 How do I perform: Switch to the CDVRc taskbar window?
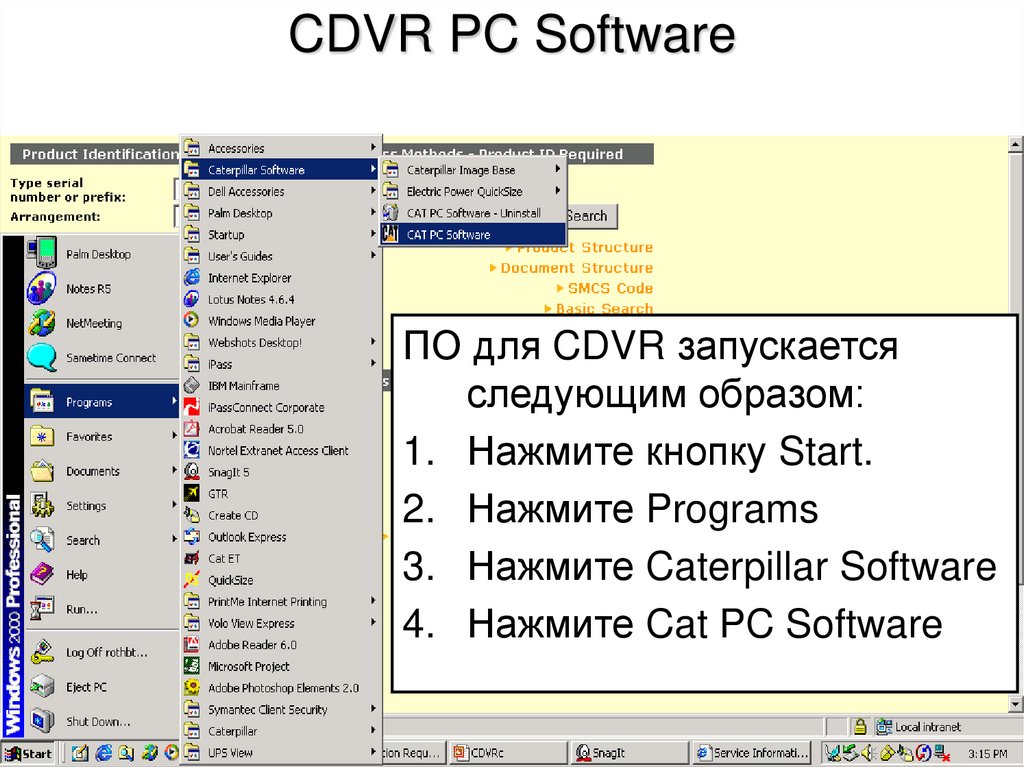(x=508, y=753)
